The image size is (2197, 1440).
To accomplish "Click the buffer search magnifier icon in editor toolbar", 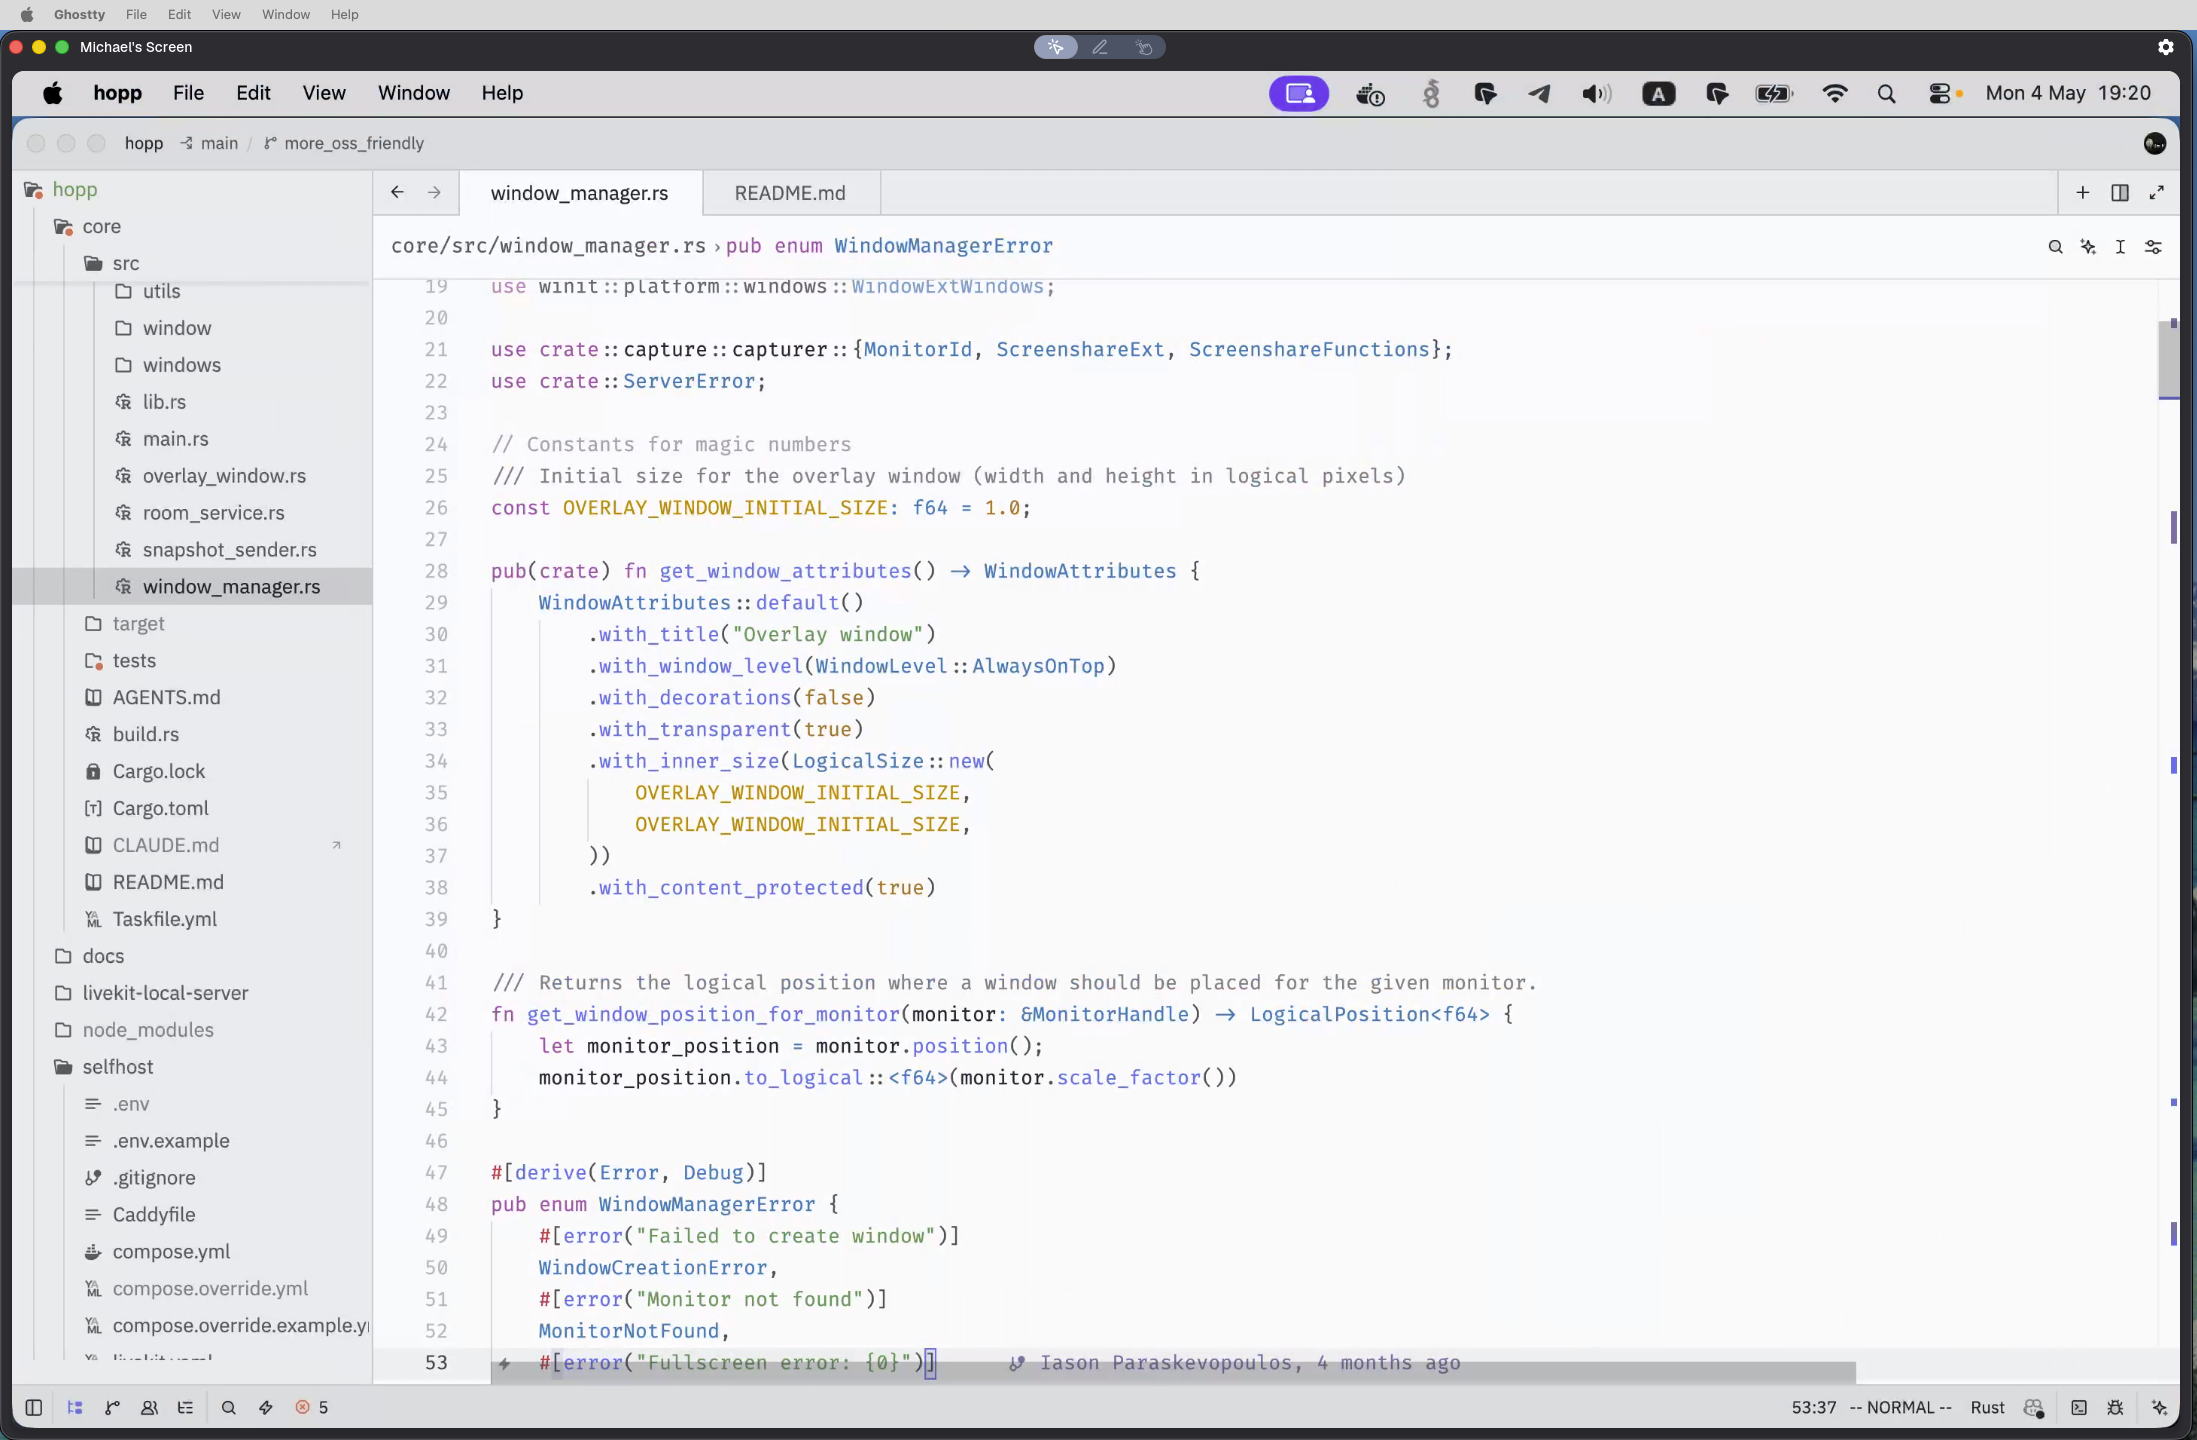I will point(2055,247).
